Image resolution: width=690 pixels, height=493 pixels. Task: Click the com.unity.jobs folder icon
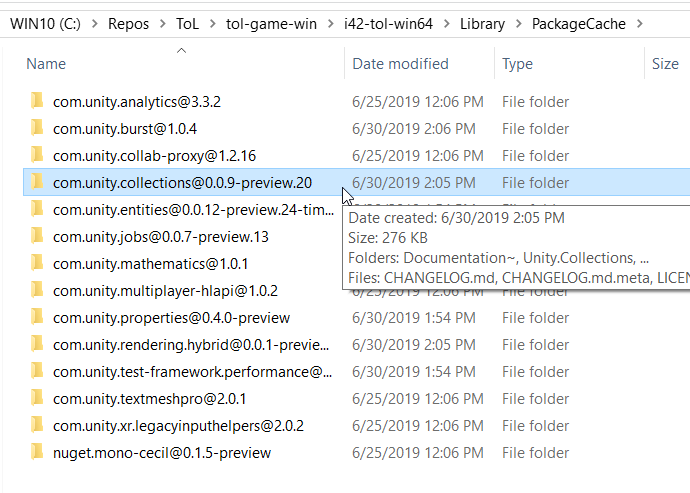click(38, 236)
